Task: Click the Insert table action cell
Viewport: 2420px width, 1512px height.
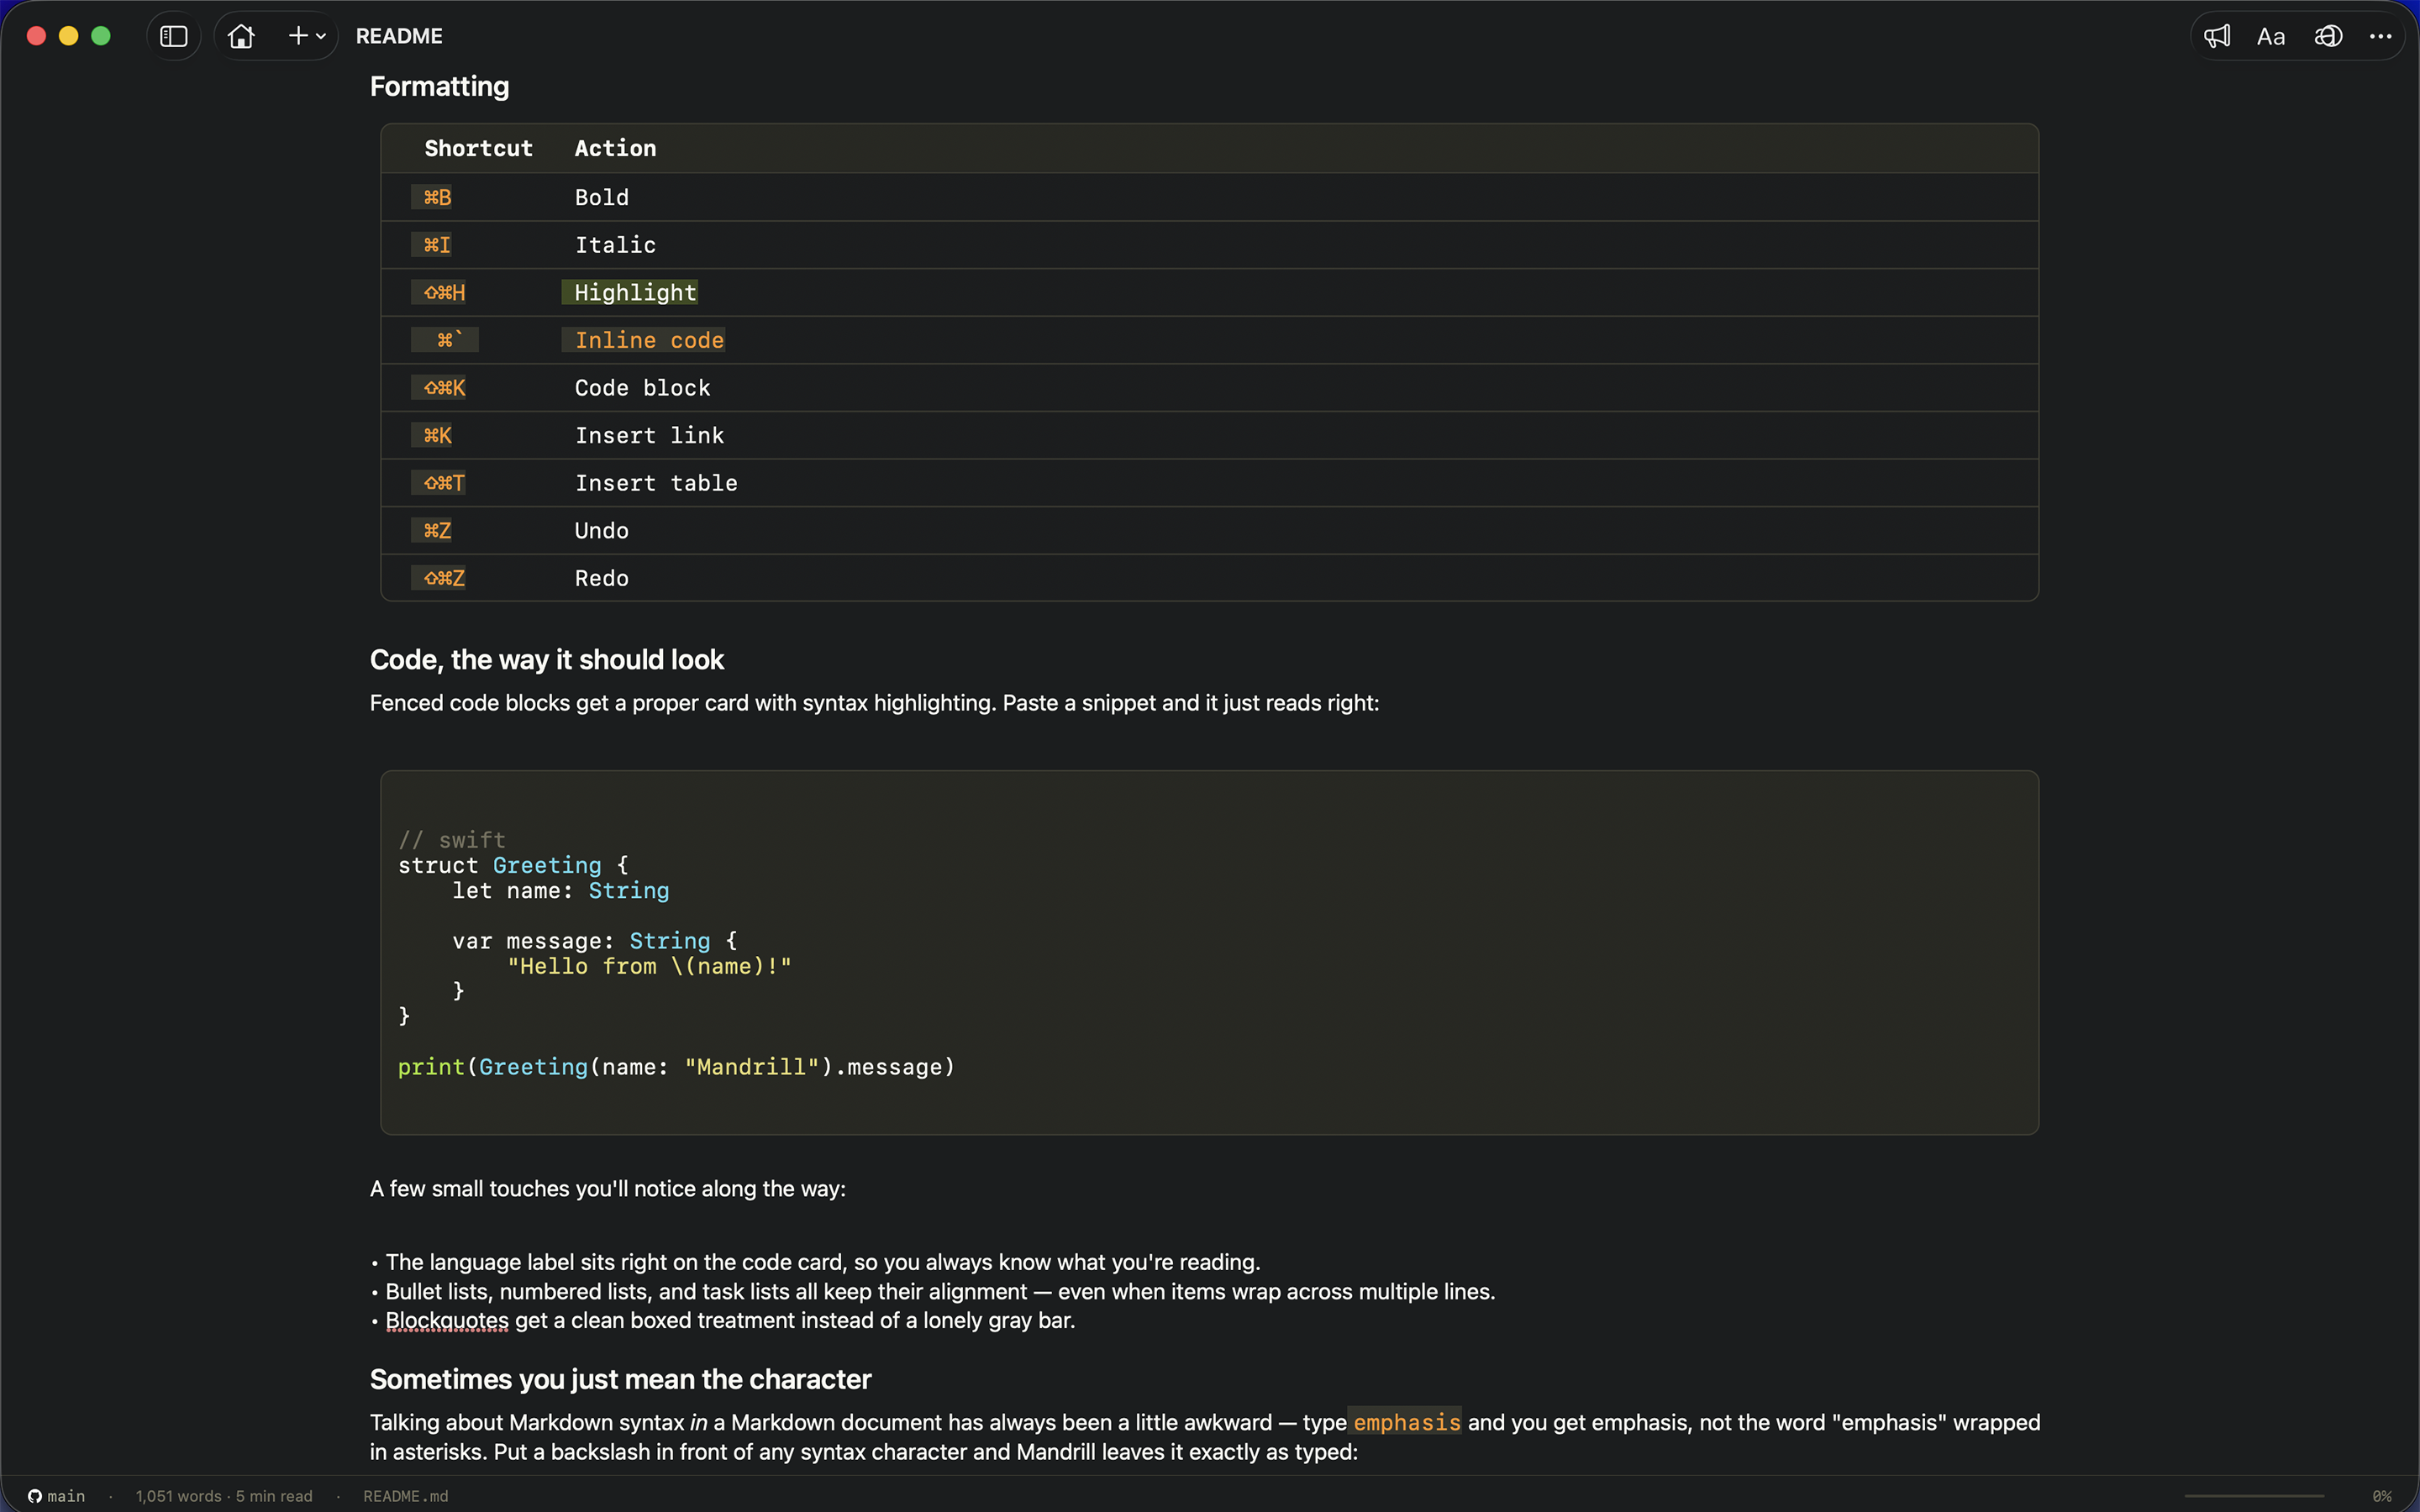Action: (x=656, y=483)
